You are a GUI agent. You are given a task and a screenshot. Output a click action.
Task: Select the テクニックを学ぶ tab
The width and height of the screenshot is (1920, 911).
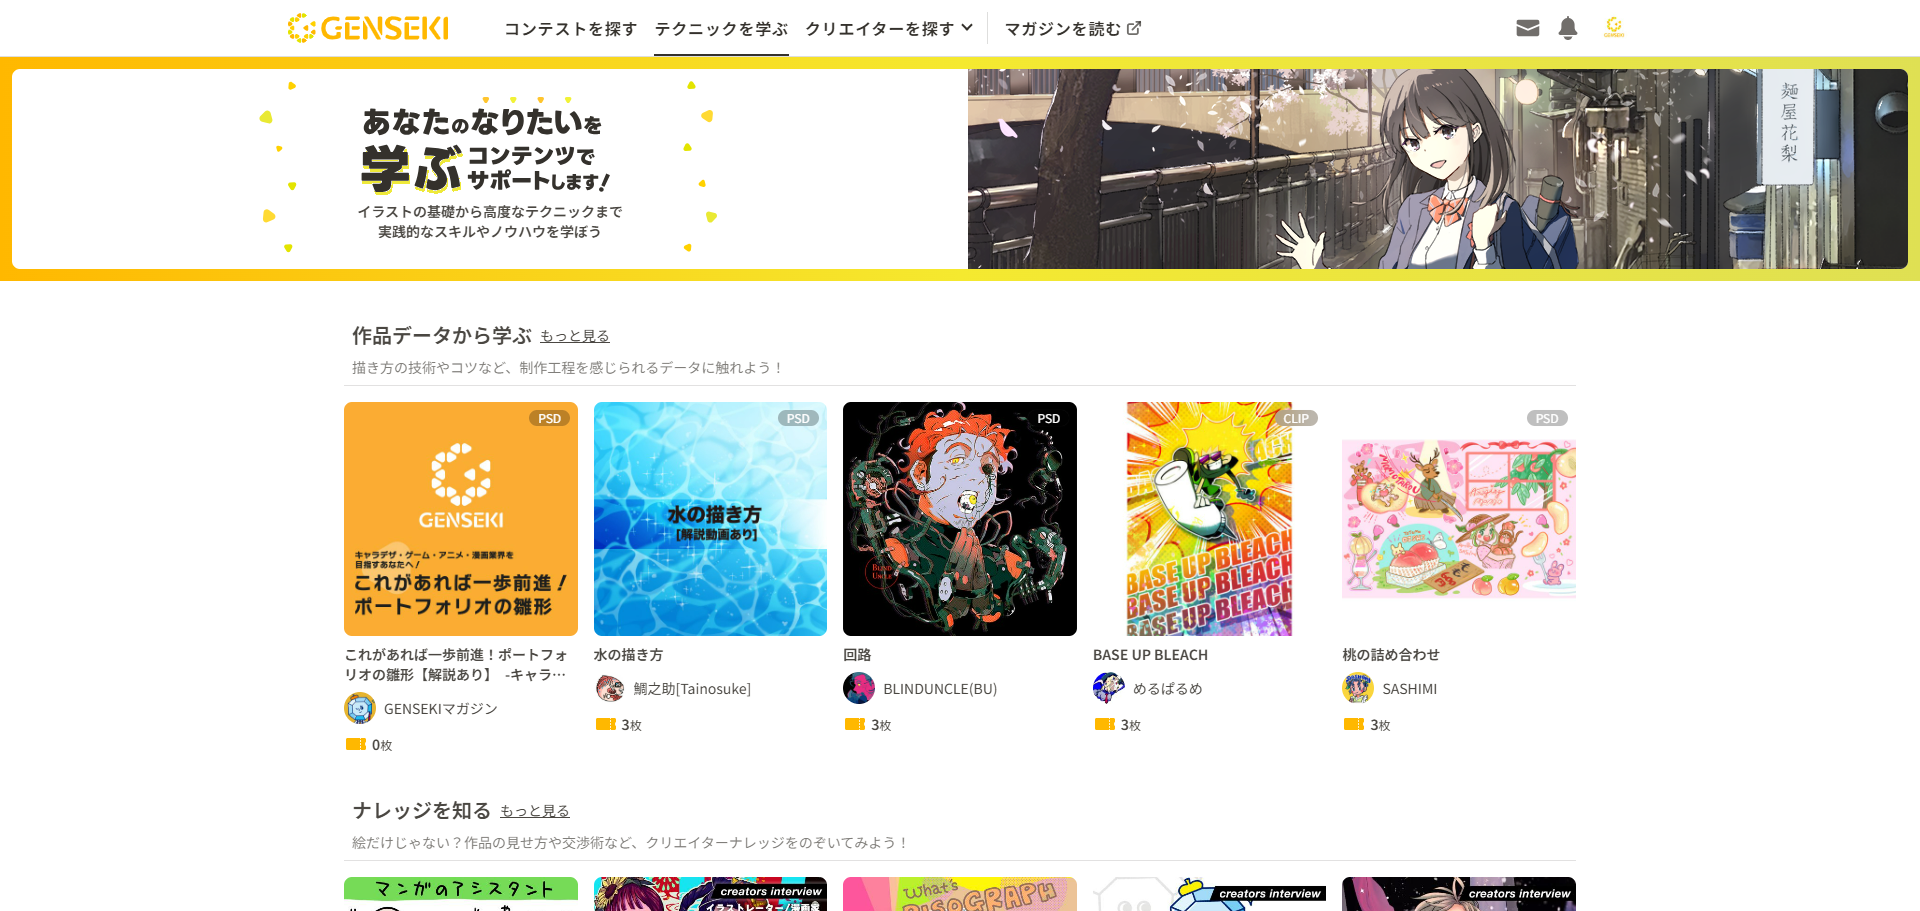[x=721, y=28]
